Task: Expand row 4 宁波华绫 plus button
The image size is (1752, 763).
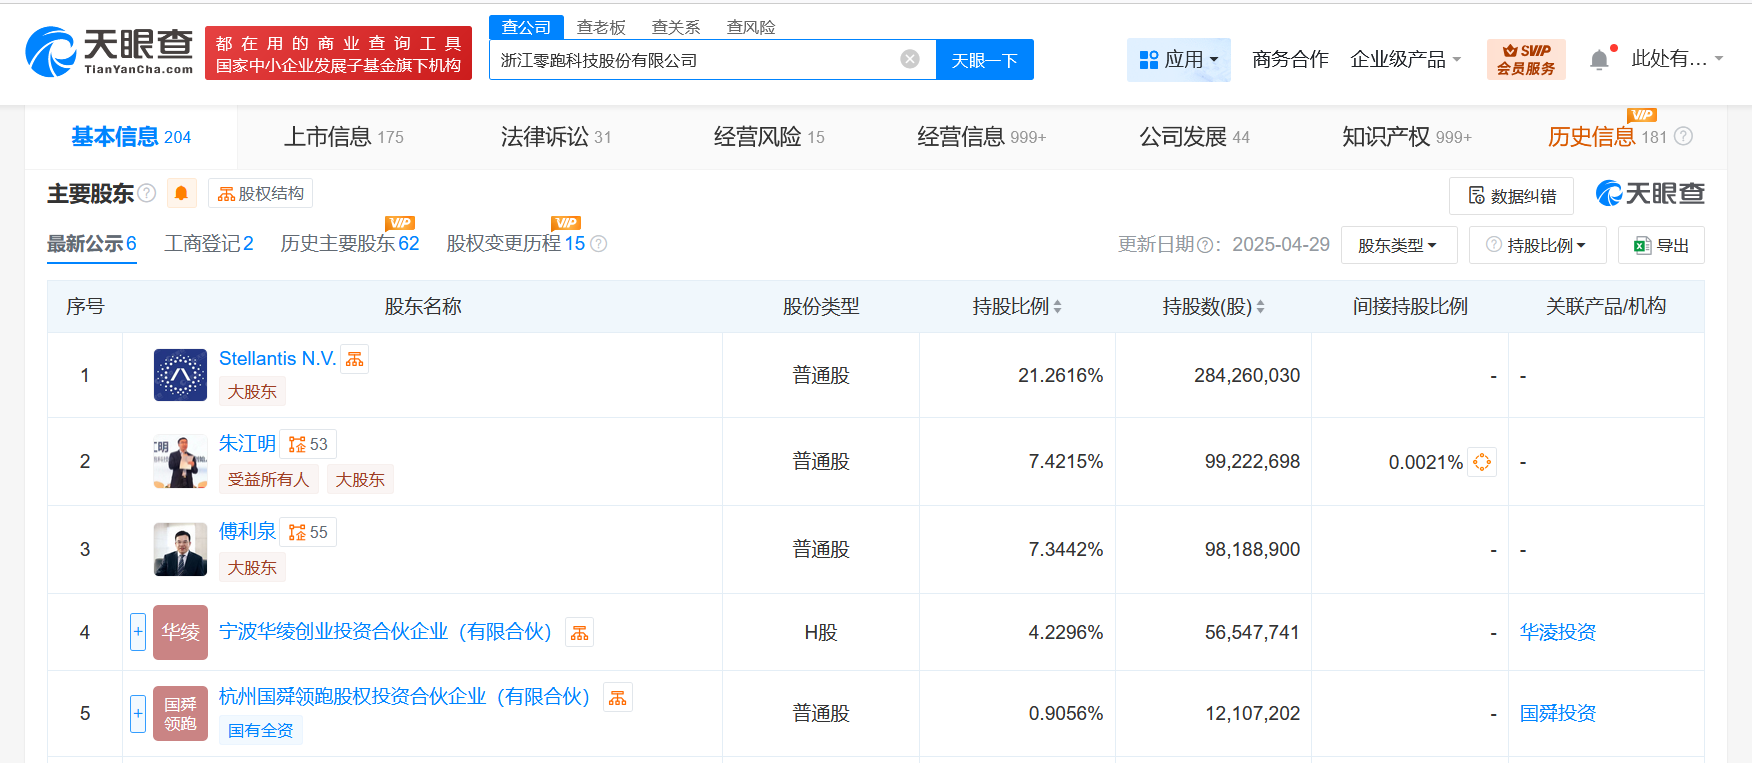Action: coord(138,632)
